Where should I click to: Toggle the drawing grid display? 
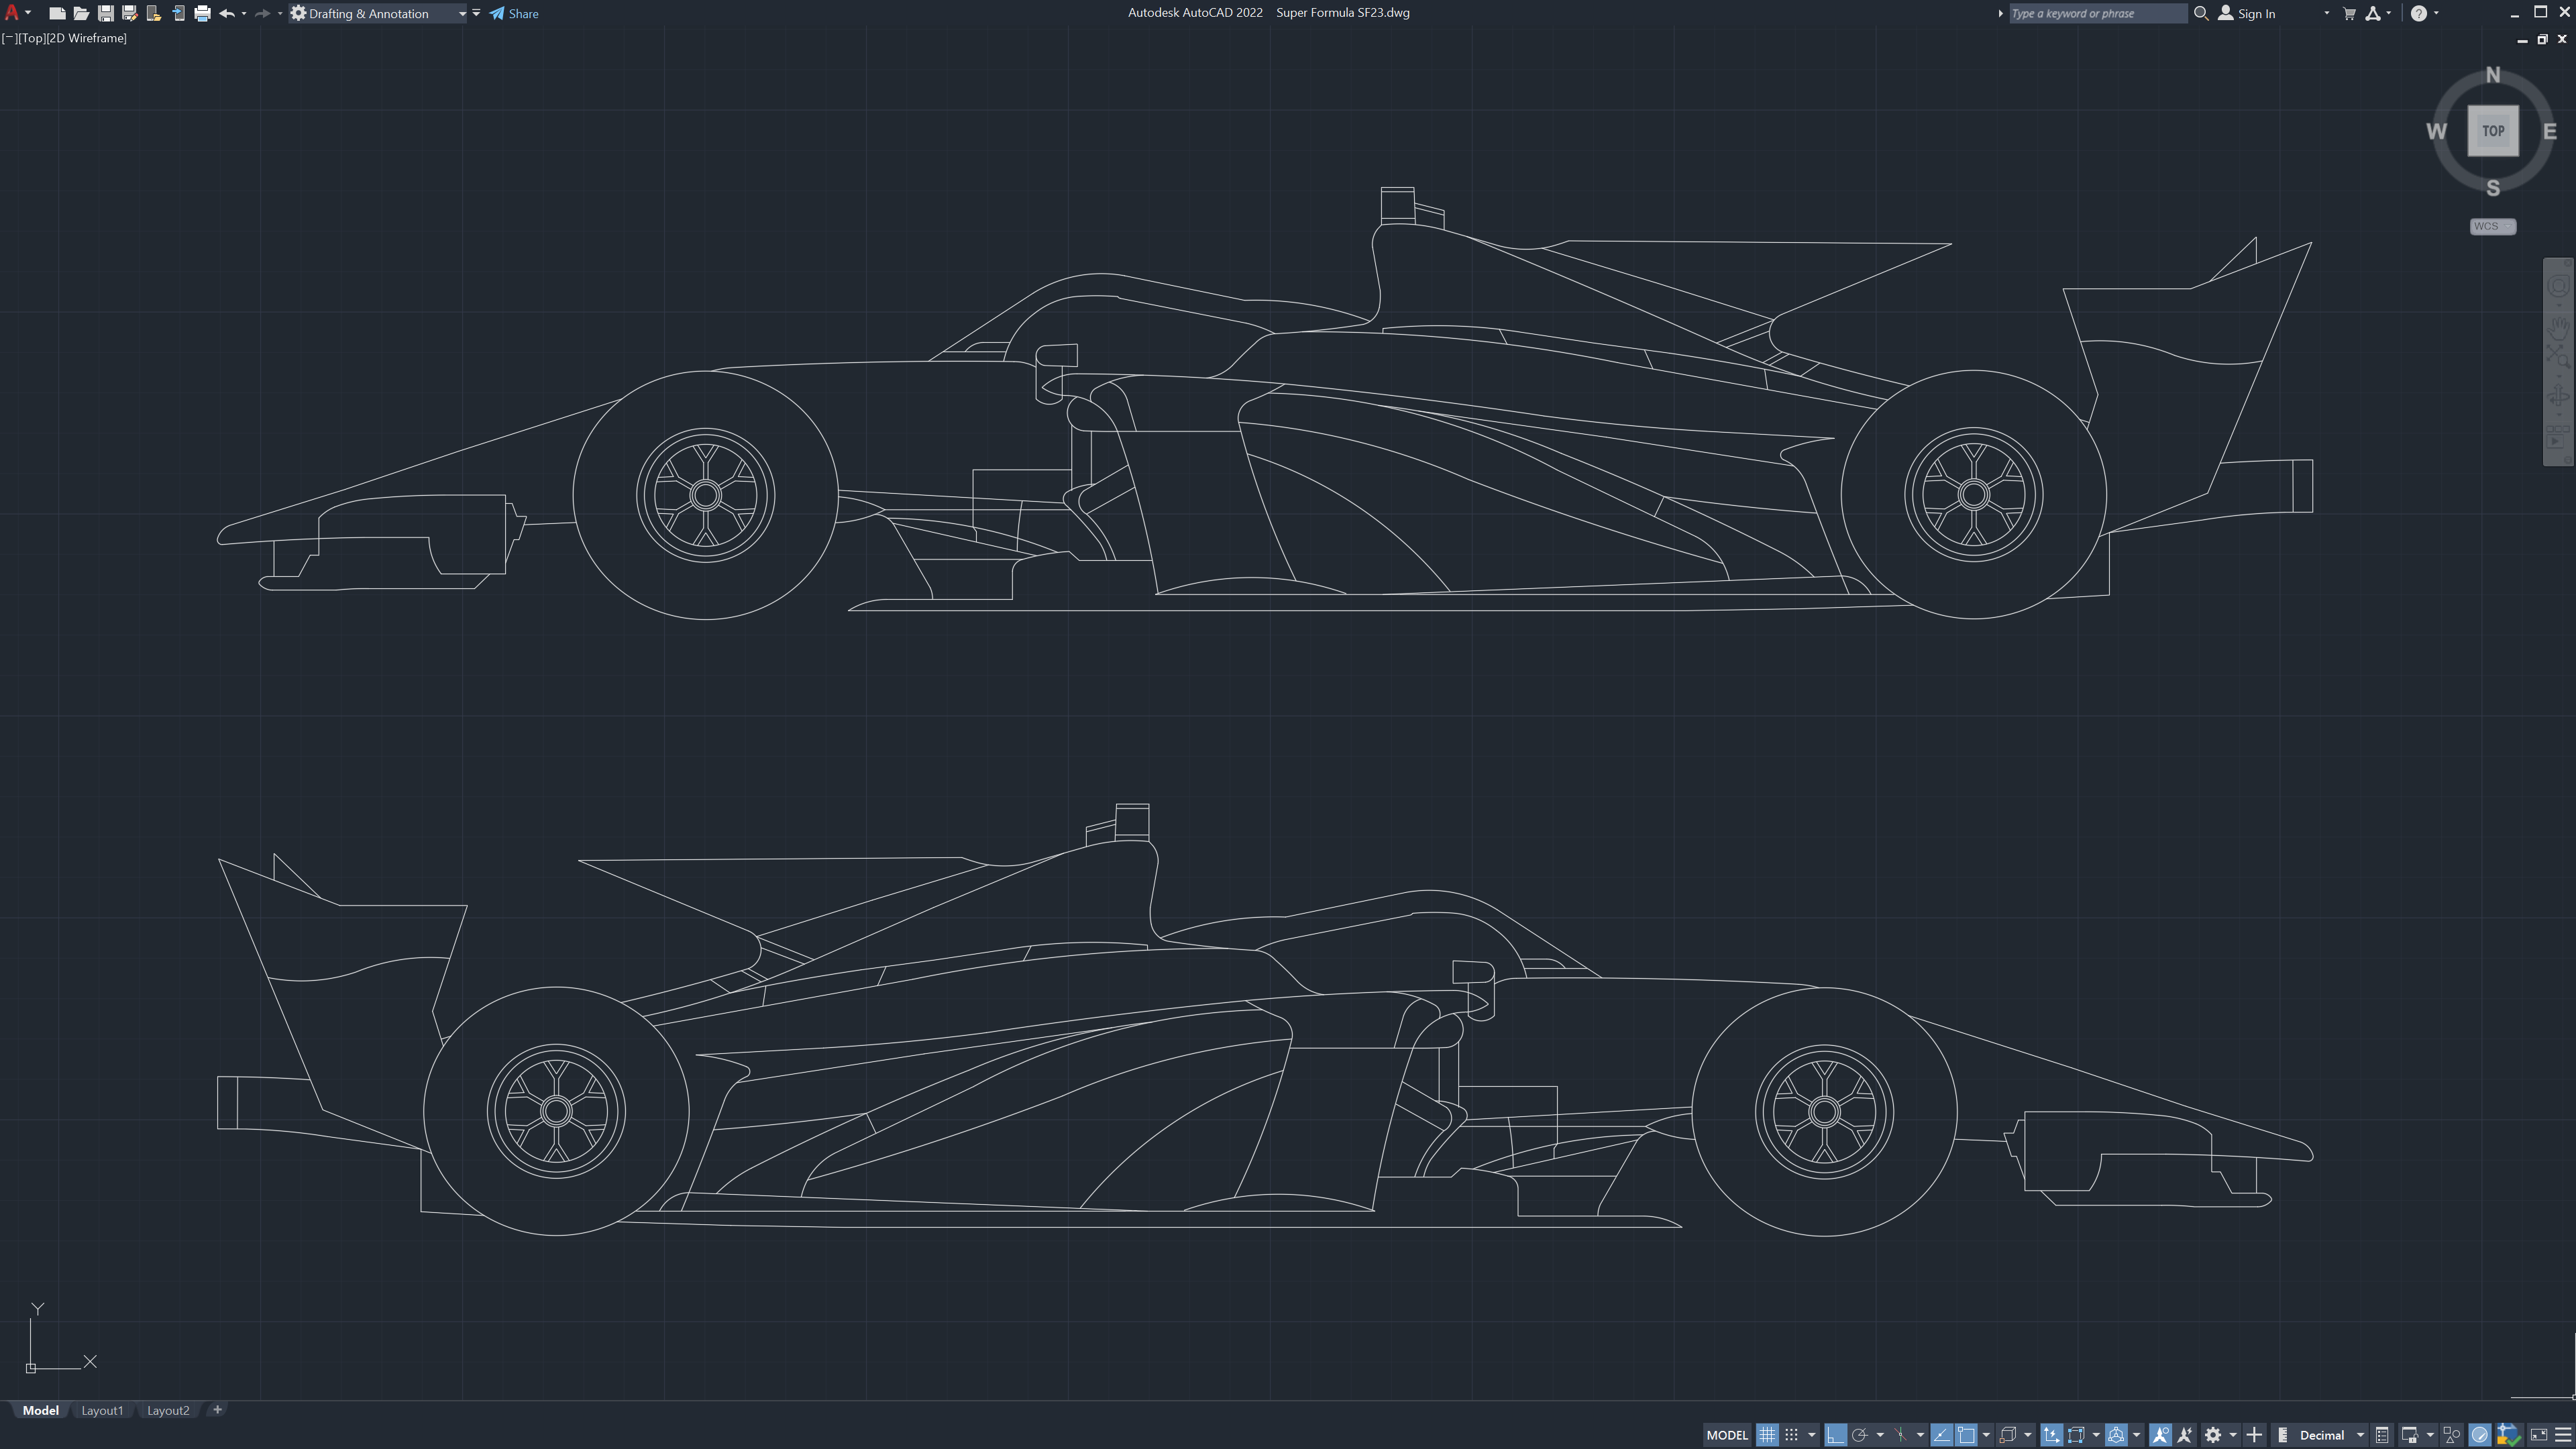(x=1767, y=1435)
